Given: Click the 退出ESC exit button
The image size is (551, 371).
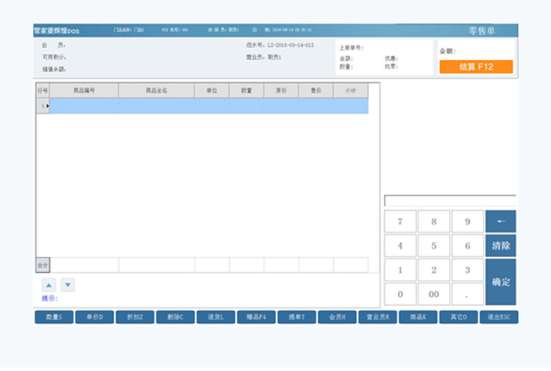Looking at the screenshot, I should [x=499, y=317].
